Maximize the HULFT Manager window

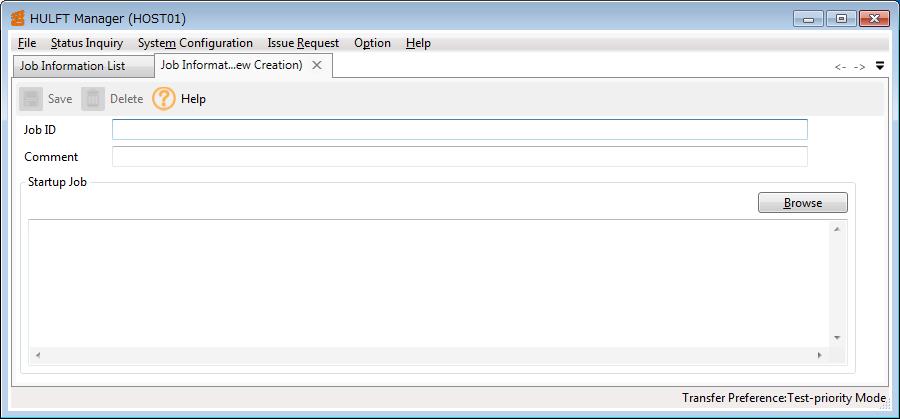click(841, 19)
